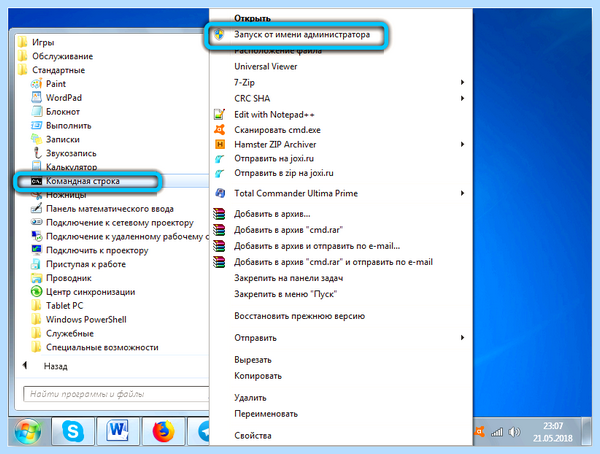Screen dimensions: 600x454
Task: Open Приступая к работе
Action: pos(78,264)
